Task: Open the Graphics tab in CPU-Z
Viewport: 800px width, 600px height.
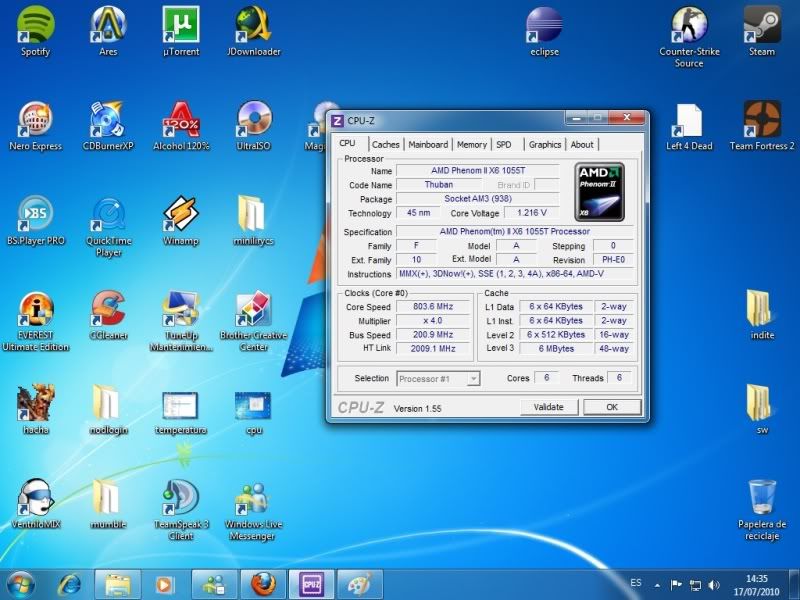Action: pos(545,144)
